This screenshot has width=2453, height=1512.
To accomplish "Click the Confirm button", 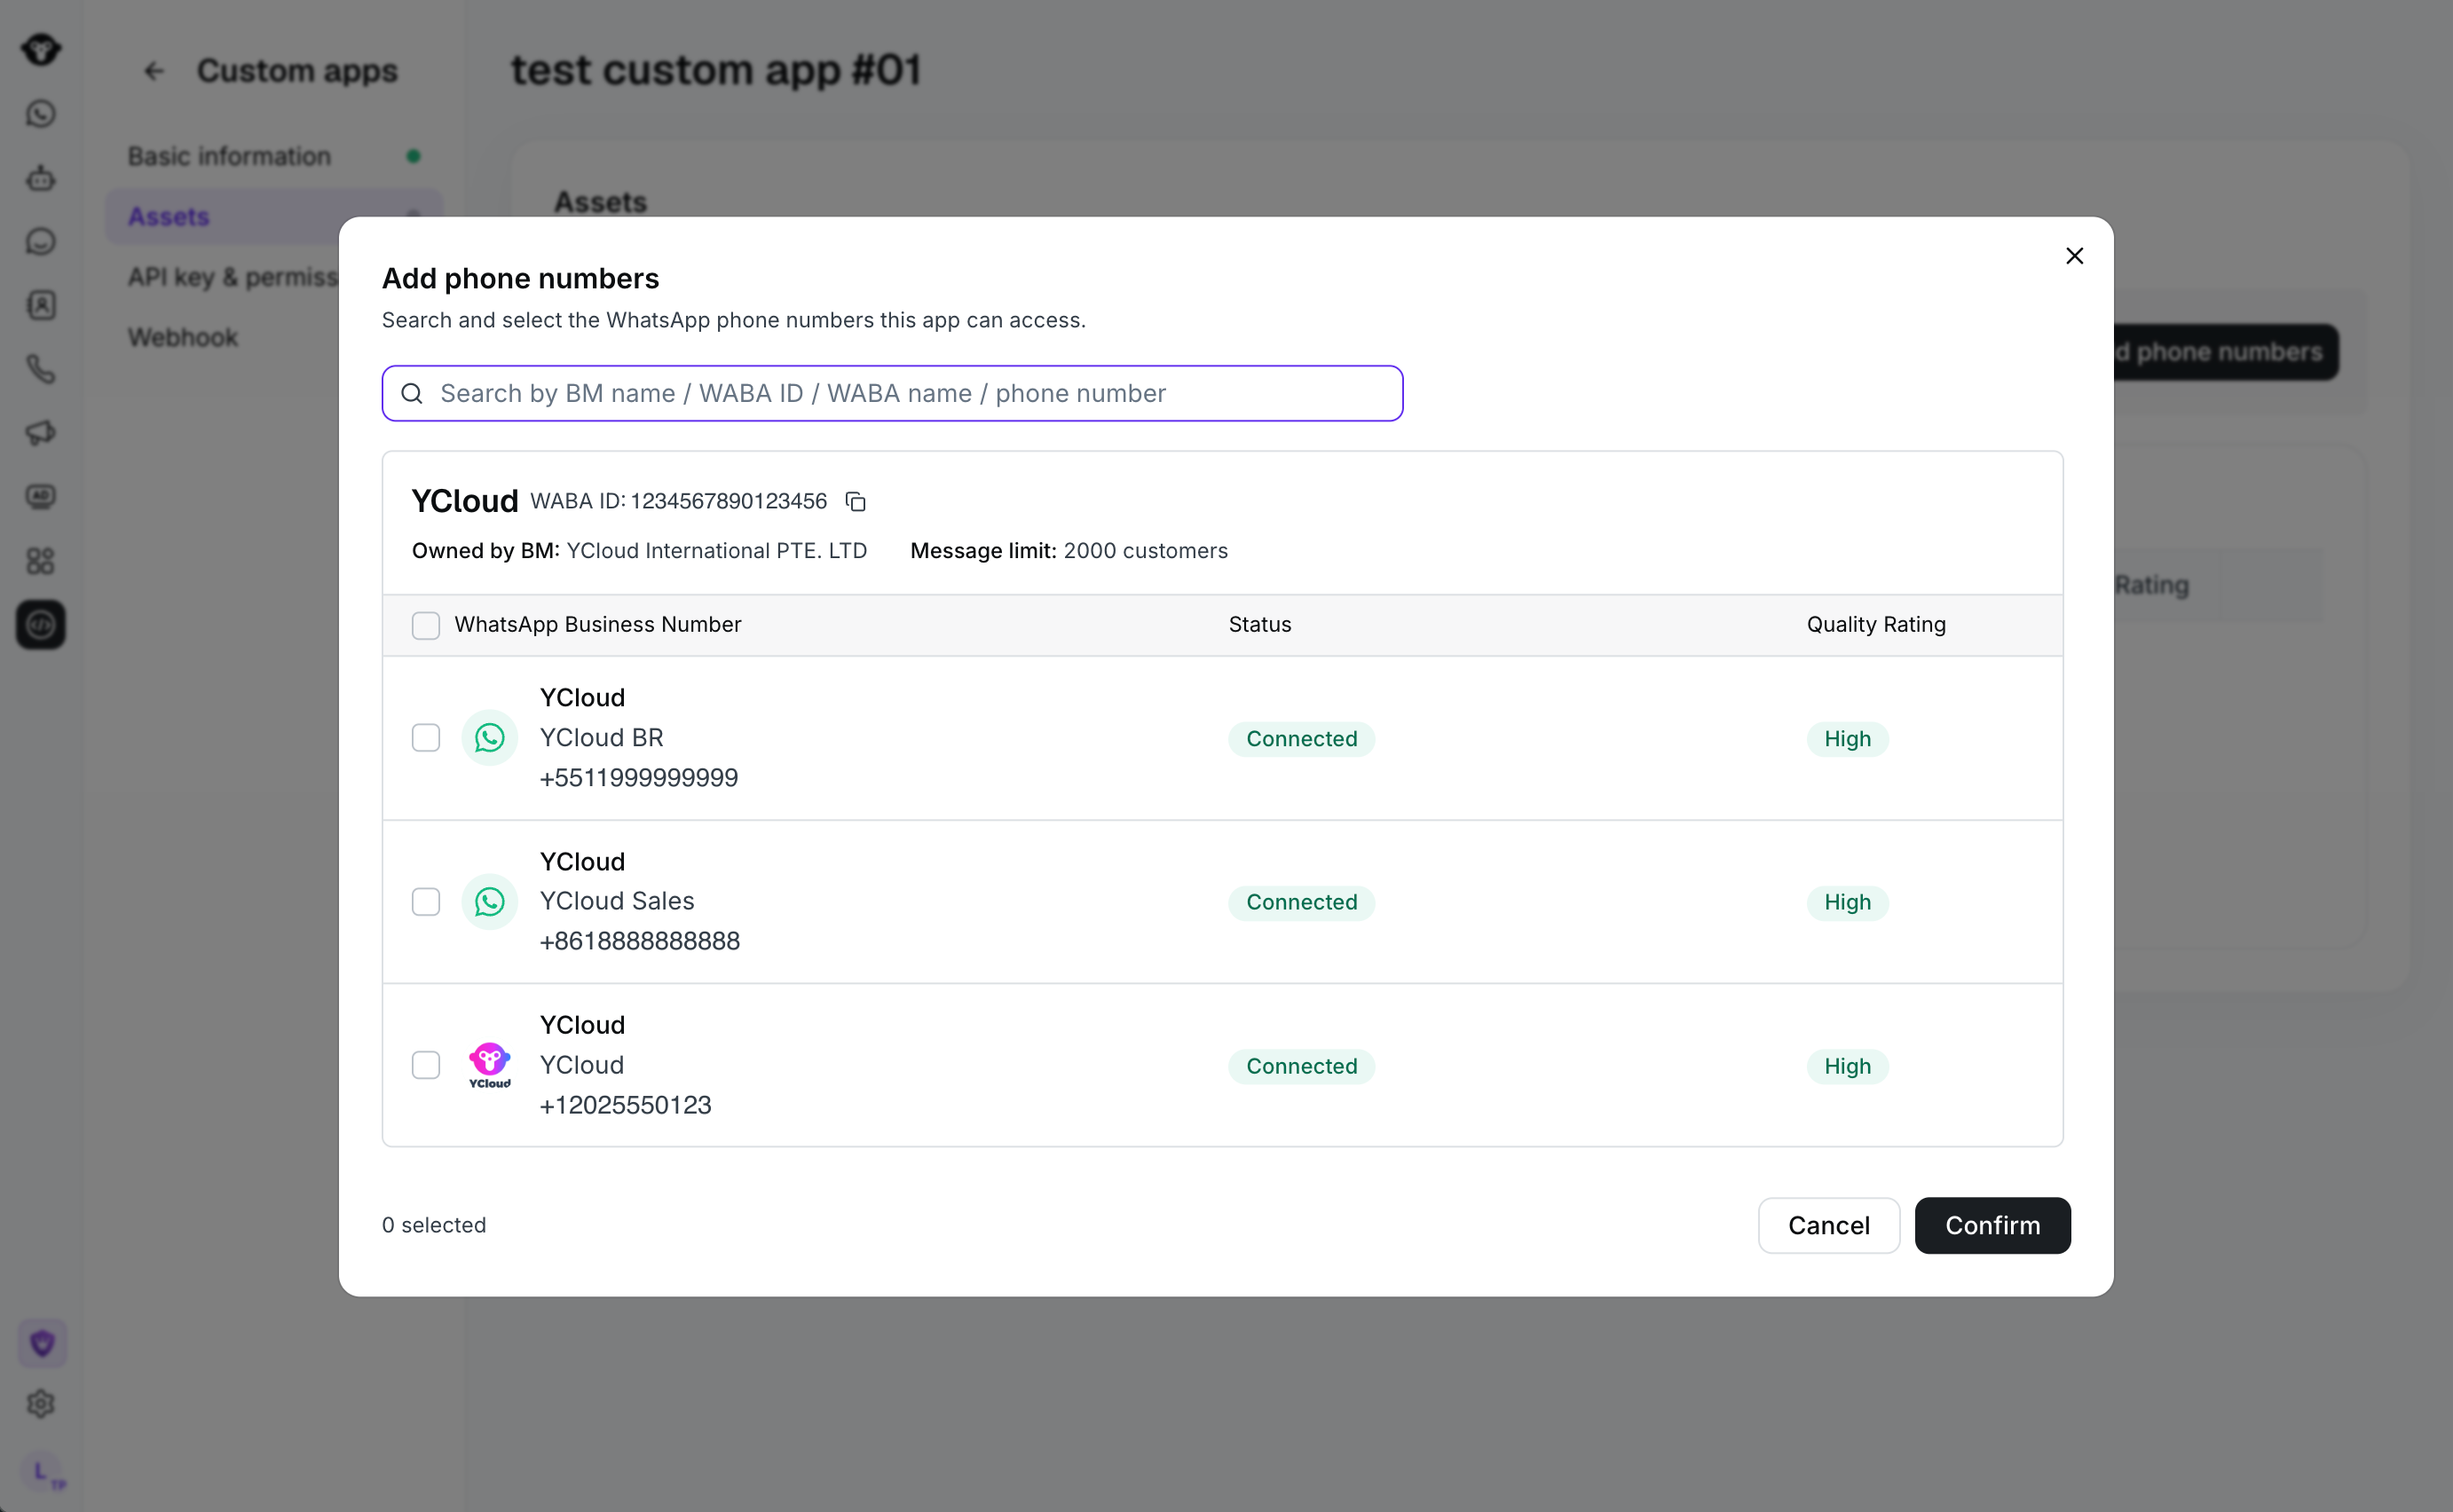I will tap(1992, 1225).
